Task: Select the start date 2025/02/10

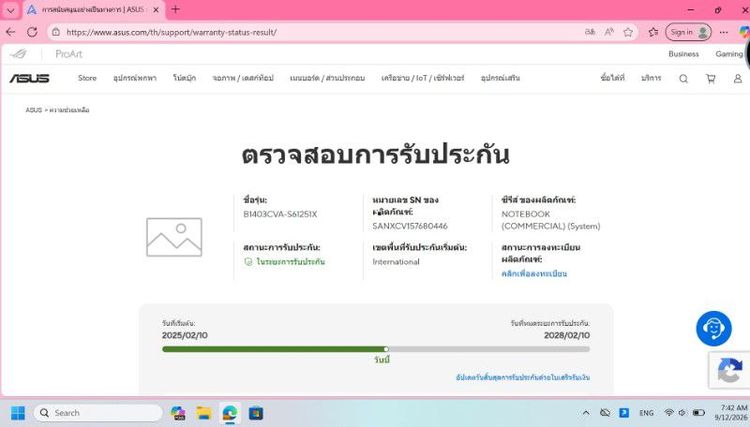Action: (185, 335)
